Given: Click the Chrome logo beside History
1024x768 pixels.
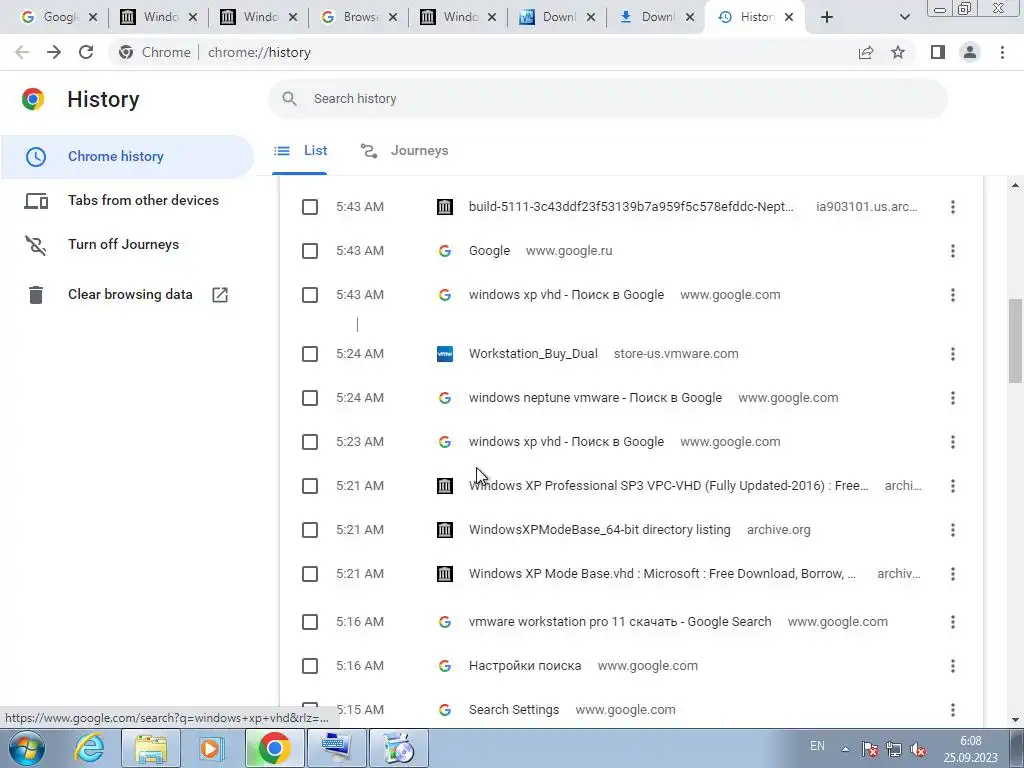Looking at the screenshot, I should click(33, 99).
